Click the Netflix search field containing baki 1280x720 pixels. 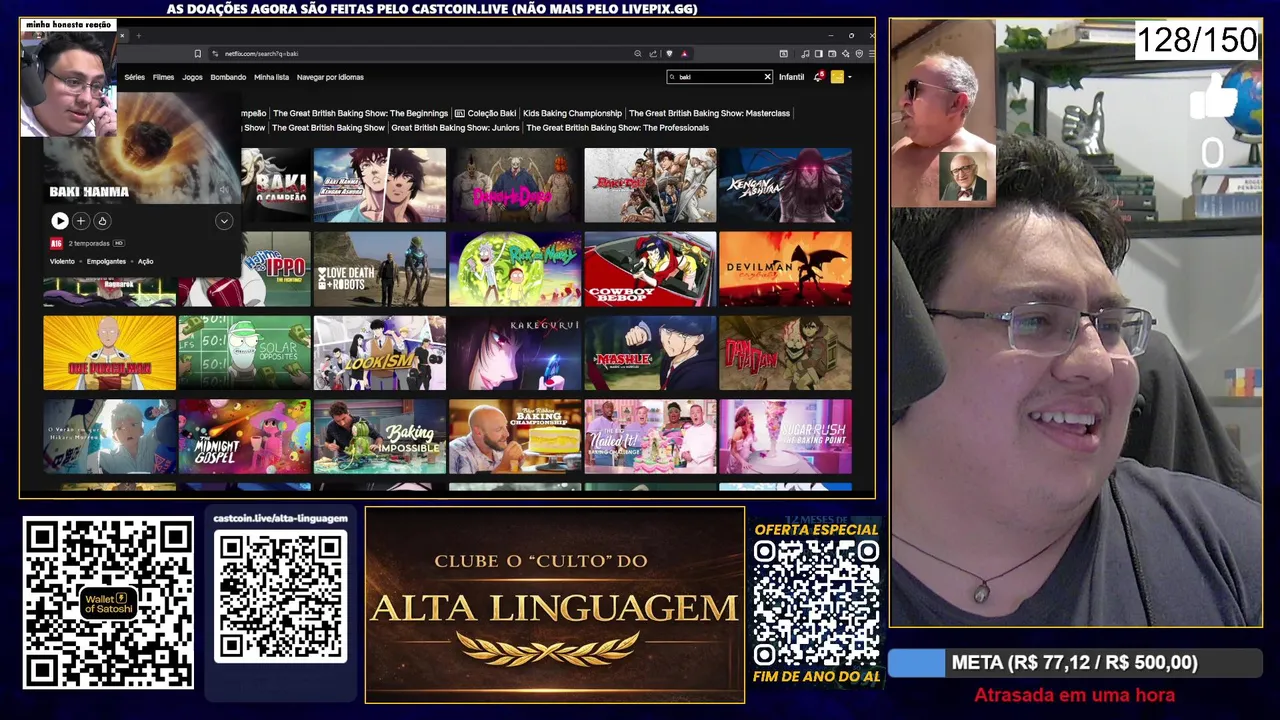pos(719,77)
